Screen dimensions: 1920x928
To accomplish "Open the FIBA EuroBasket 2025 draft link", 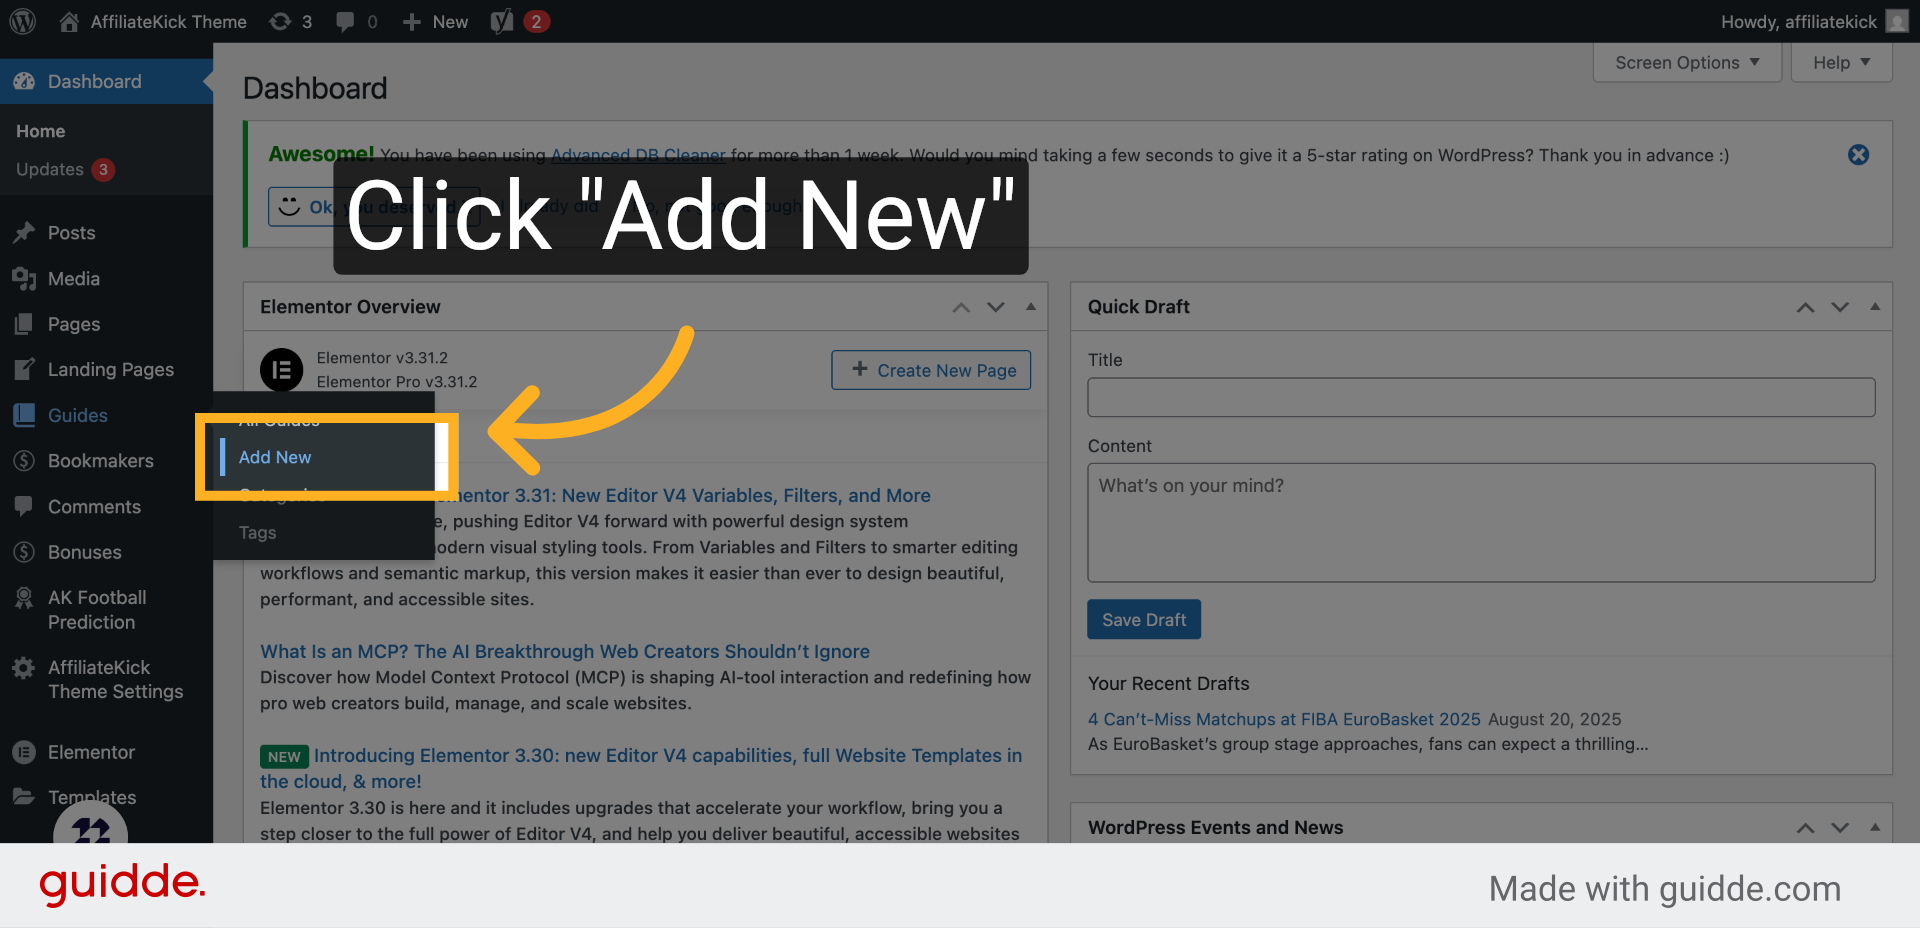I will [1284, 719].
